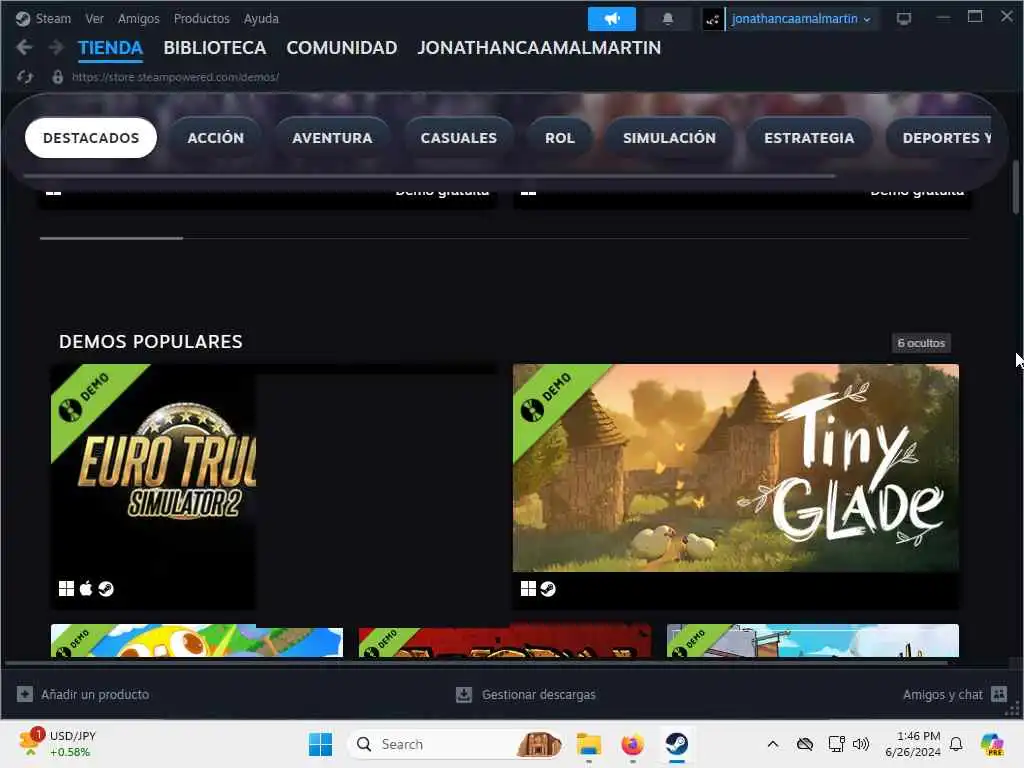Open the announcements megaphone button
Screen dimensions: 1024x768
(611, 18)
